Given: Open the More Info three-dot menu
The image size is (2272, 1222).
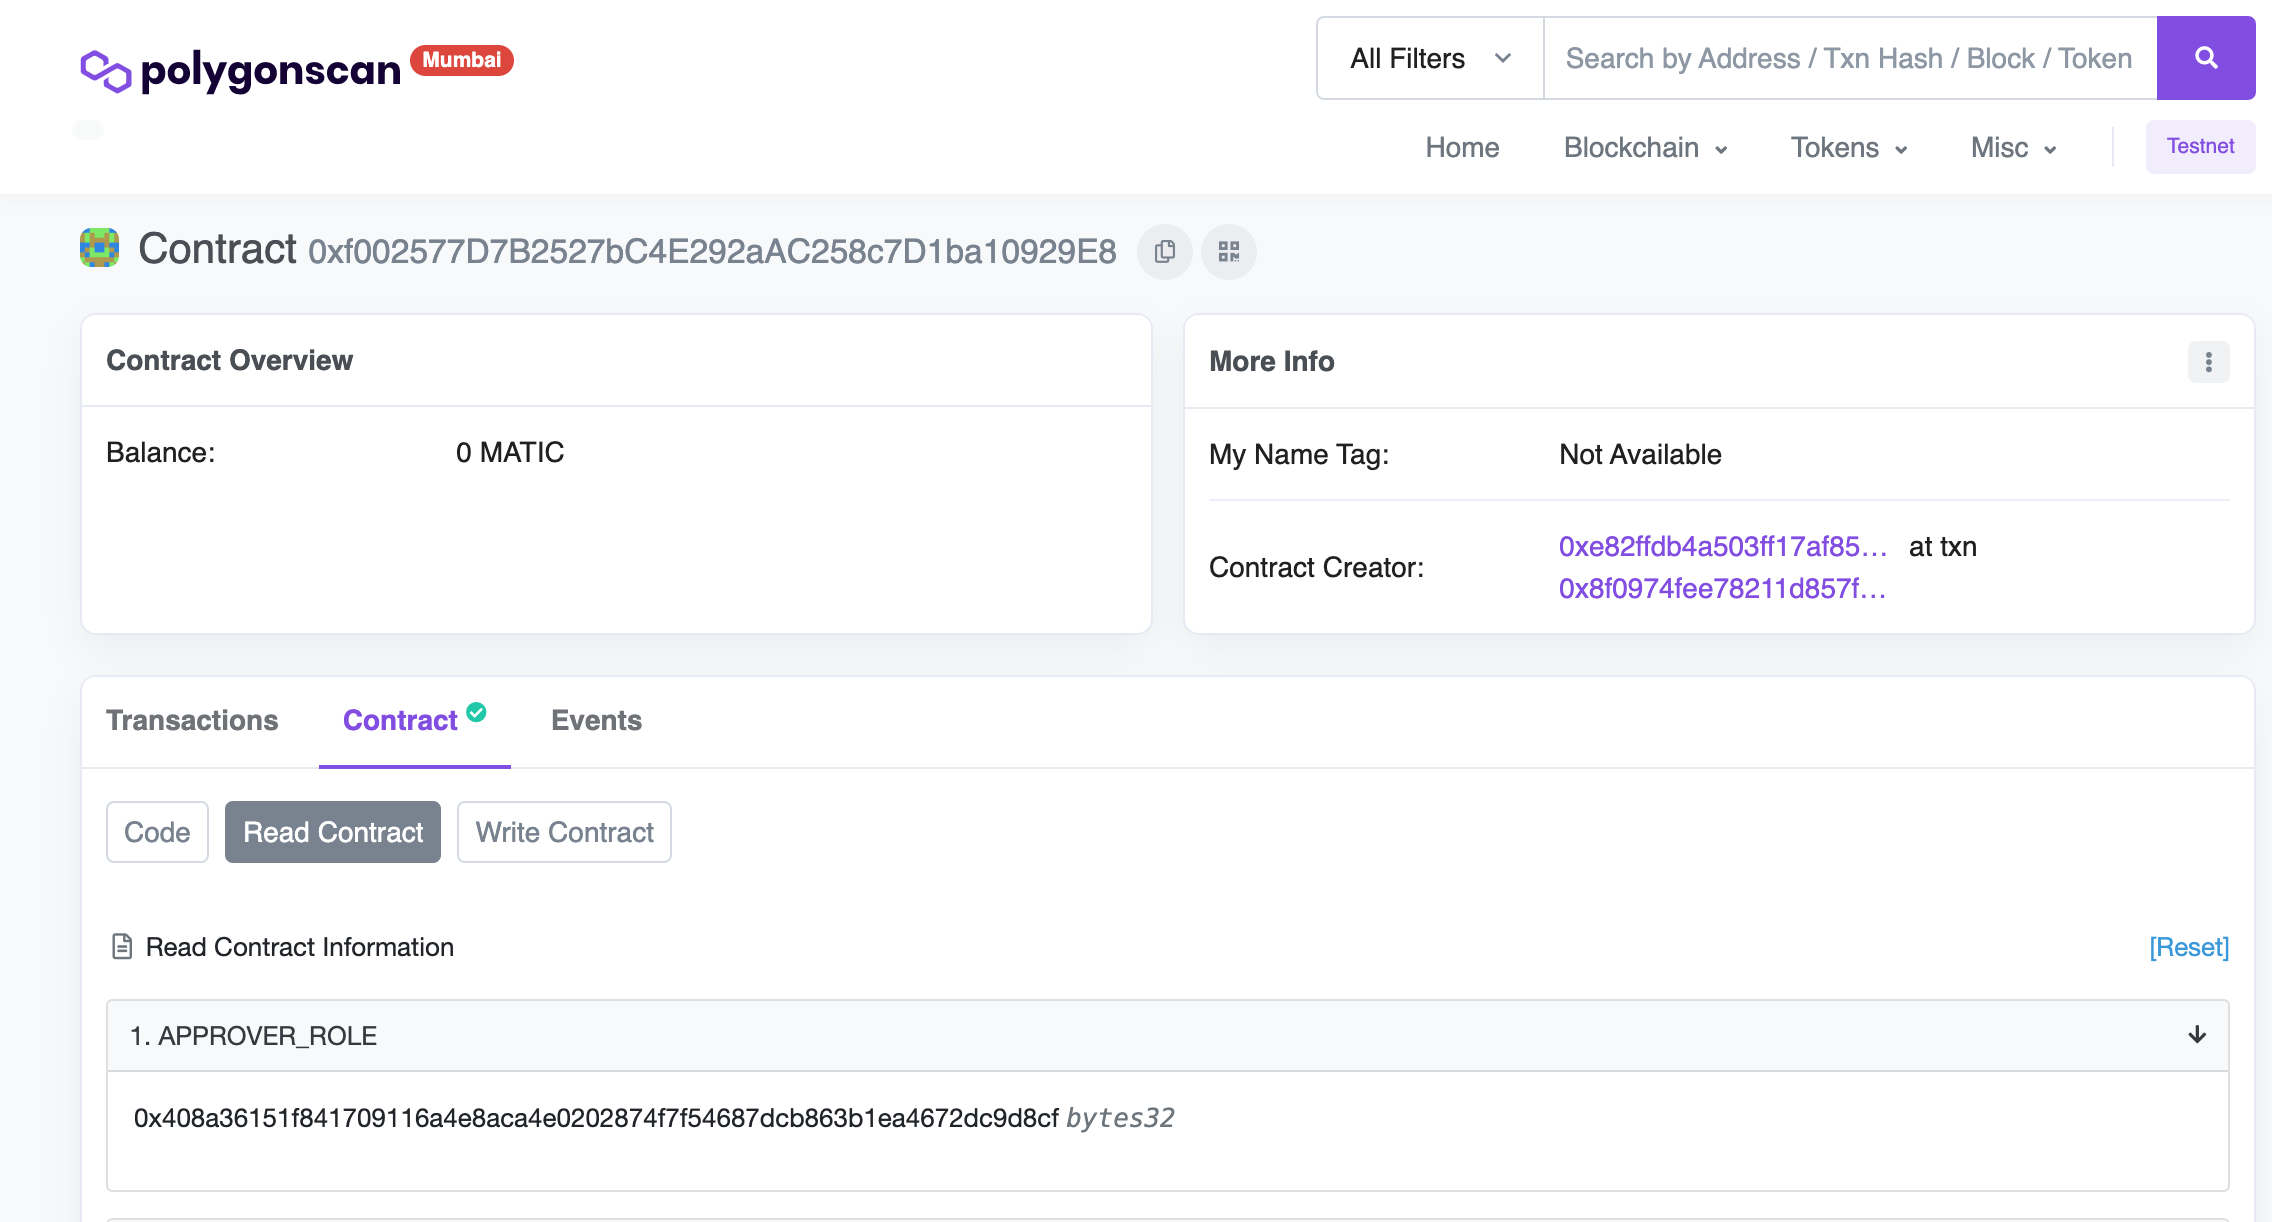Looking at the screenshot, I should (2208, 362).
